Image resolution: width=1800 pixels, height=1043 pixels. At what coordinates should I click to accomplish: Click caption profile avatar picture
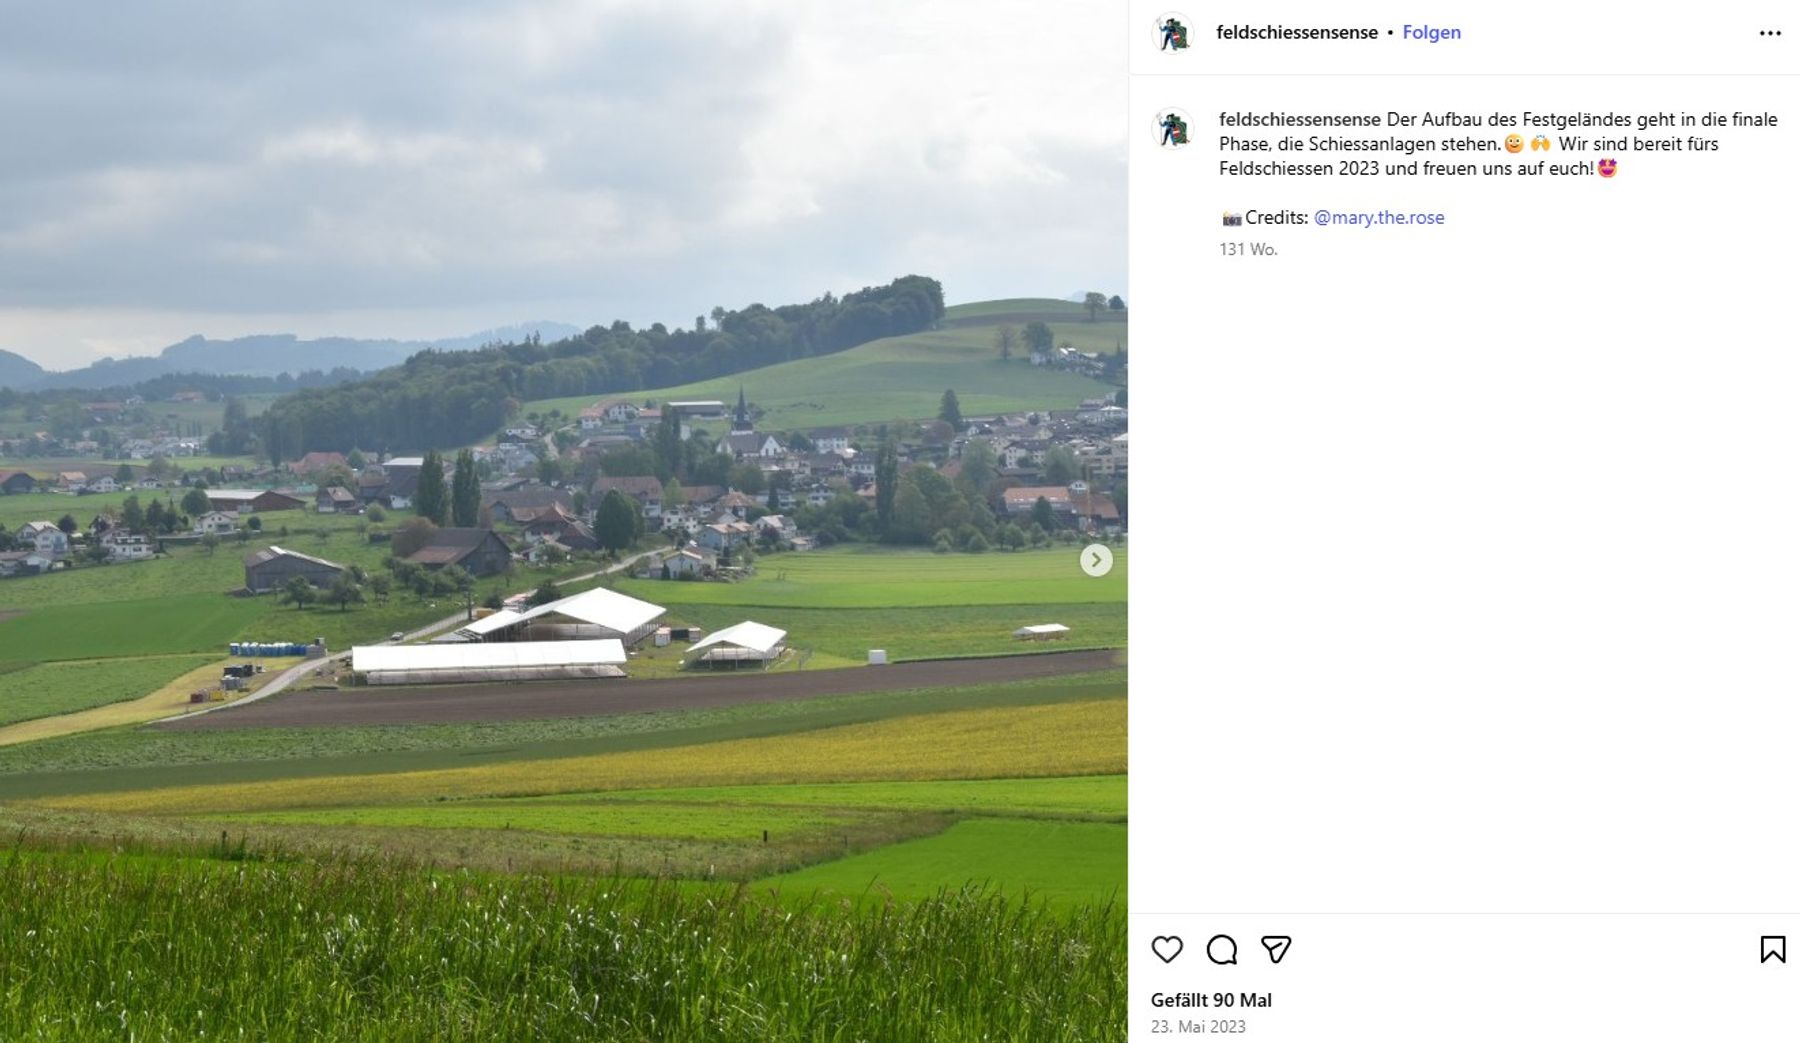coord(1173,129)
